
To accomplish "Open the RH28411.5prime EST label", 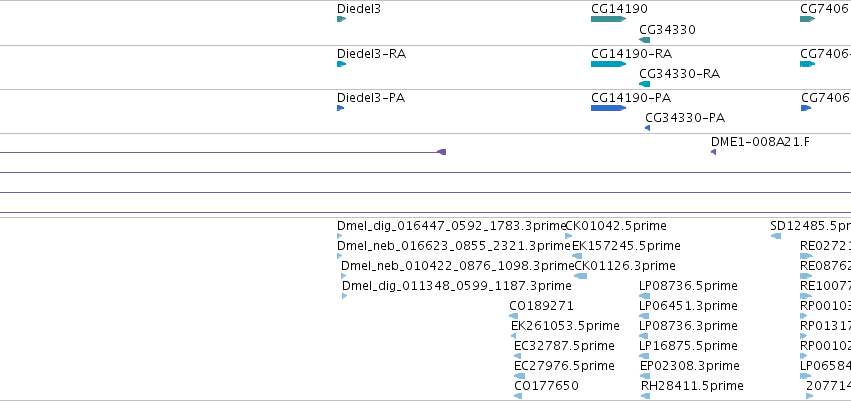I will pyautogui.click(x=692, y=386).
